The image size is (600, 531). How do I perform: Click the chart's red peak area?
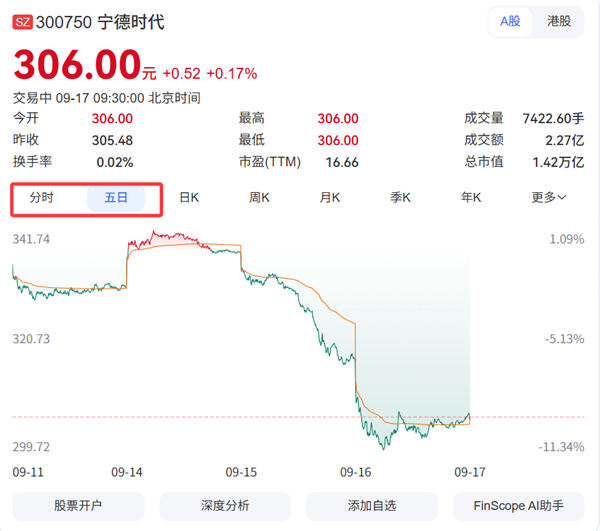(x=168, y=240)
